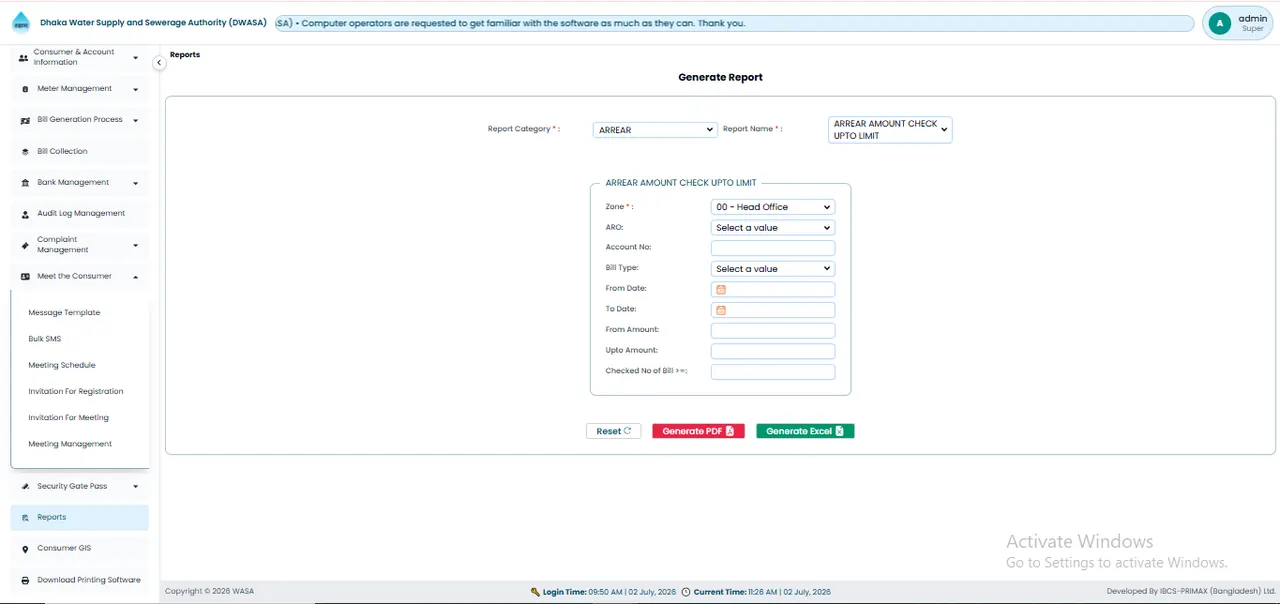Click into the To Date field
The height and width of the screenshot is (604, 1280).
(772, 310)
